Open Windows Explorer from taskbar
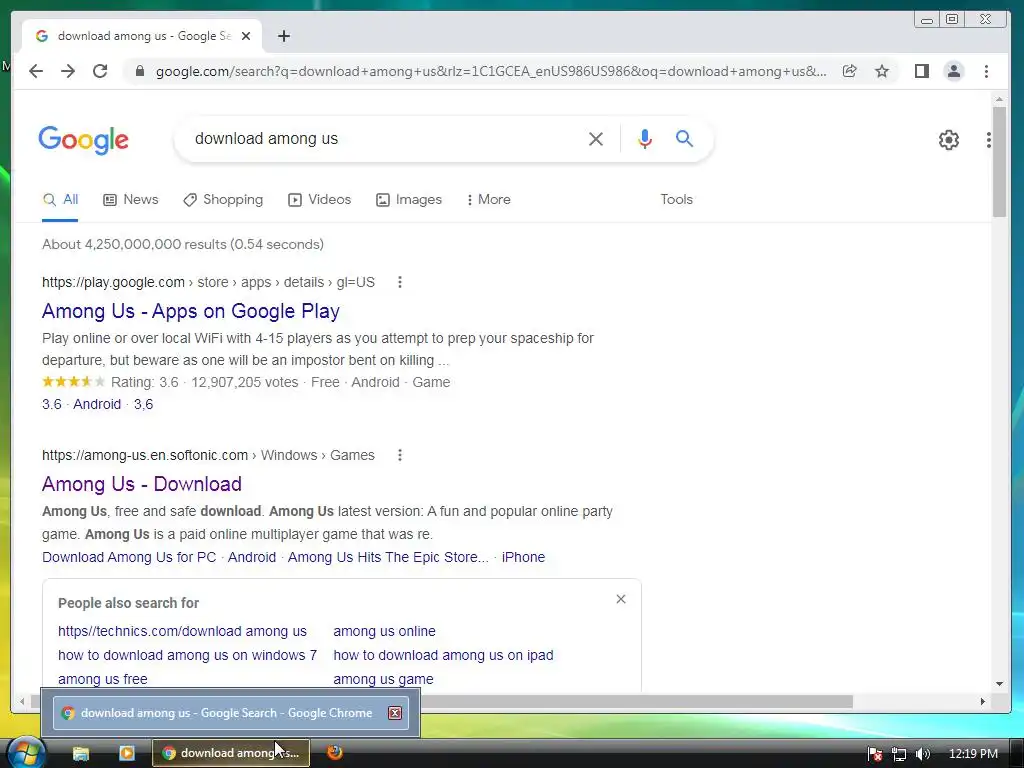 [x=80, y=753]
